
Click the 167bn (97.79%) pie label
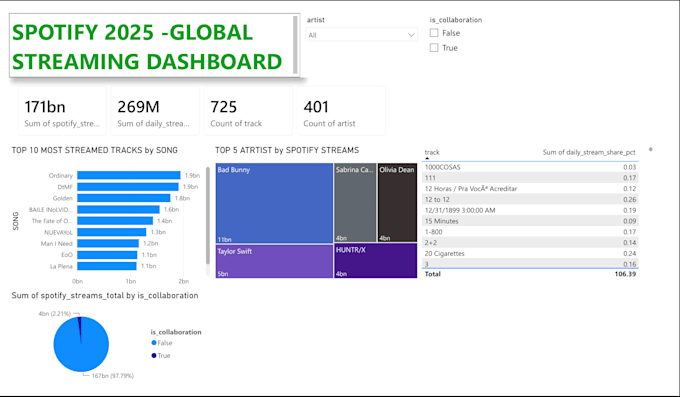pyautogui.click(x=113, y=376)
